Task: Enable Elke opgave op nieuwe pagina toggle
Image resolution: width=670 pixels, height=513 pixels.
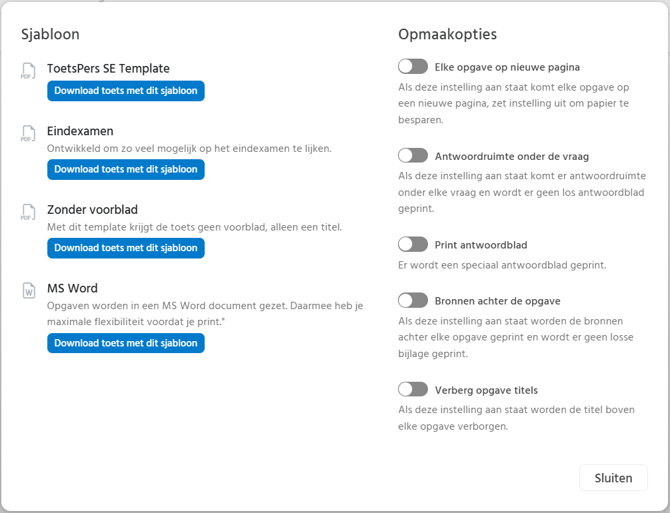Action: pyautogui.click(x=413, y=67)
